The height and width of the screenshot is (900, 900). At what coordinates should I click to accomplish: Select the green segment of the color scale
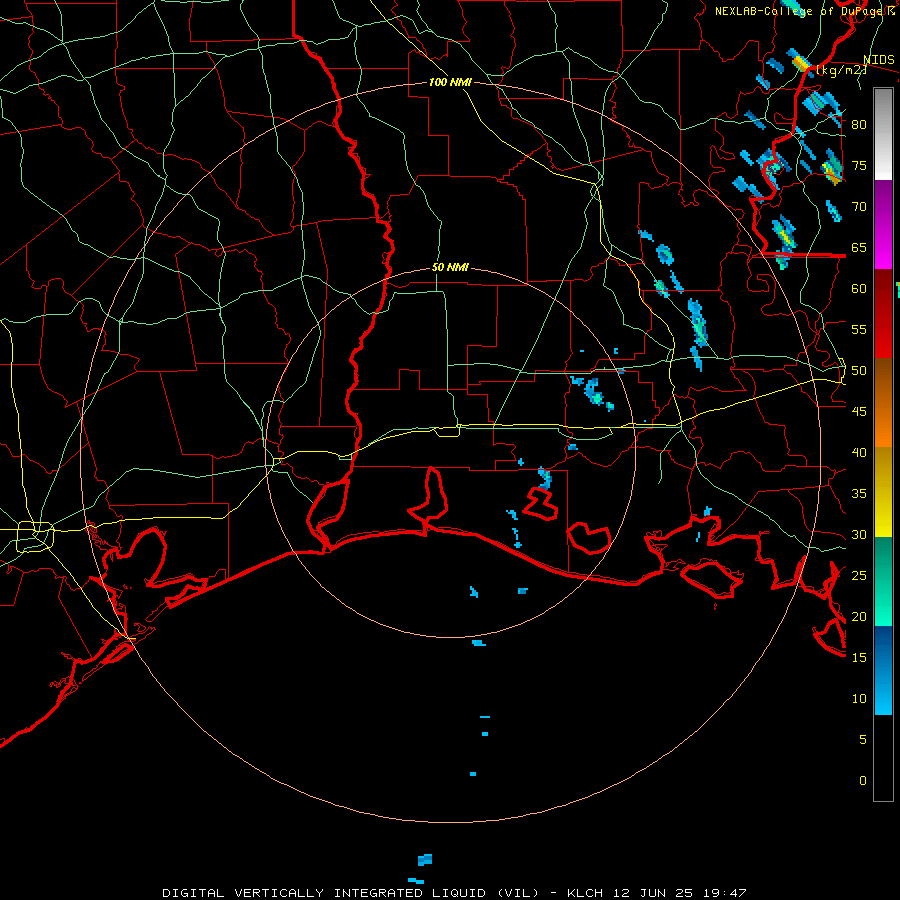click(x=883, y=581)
